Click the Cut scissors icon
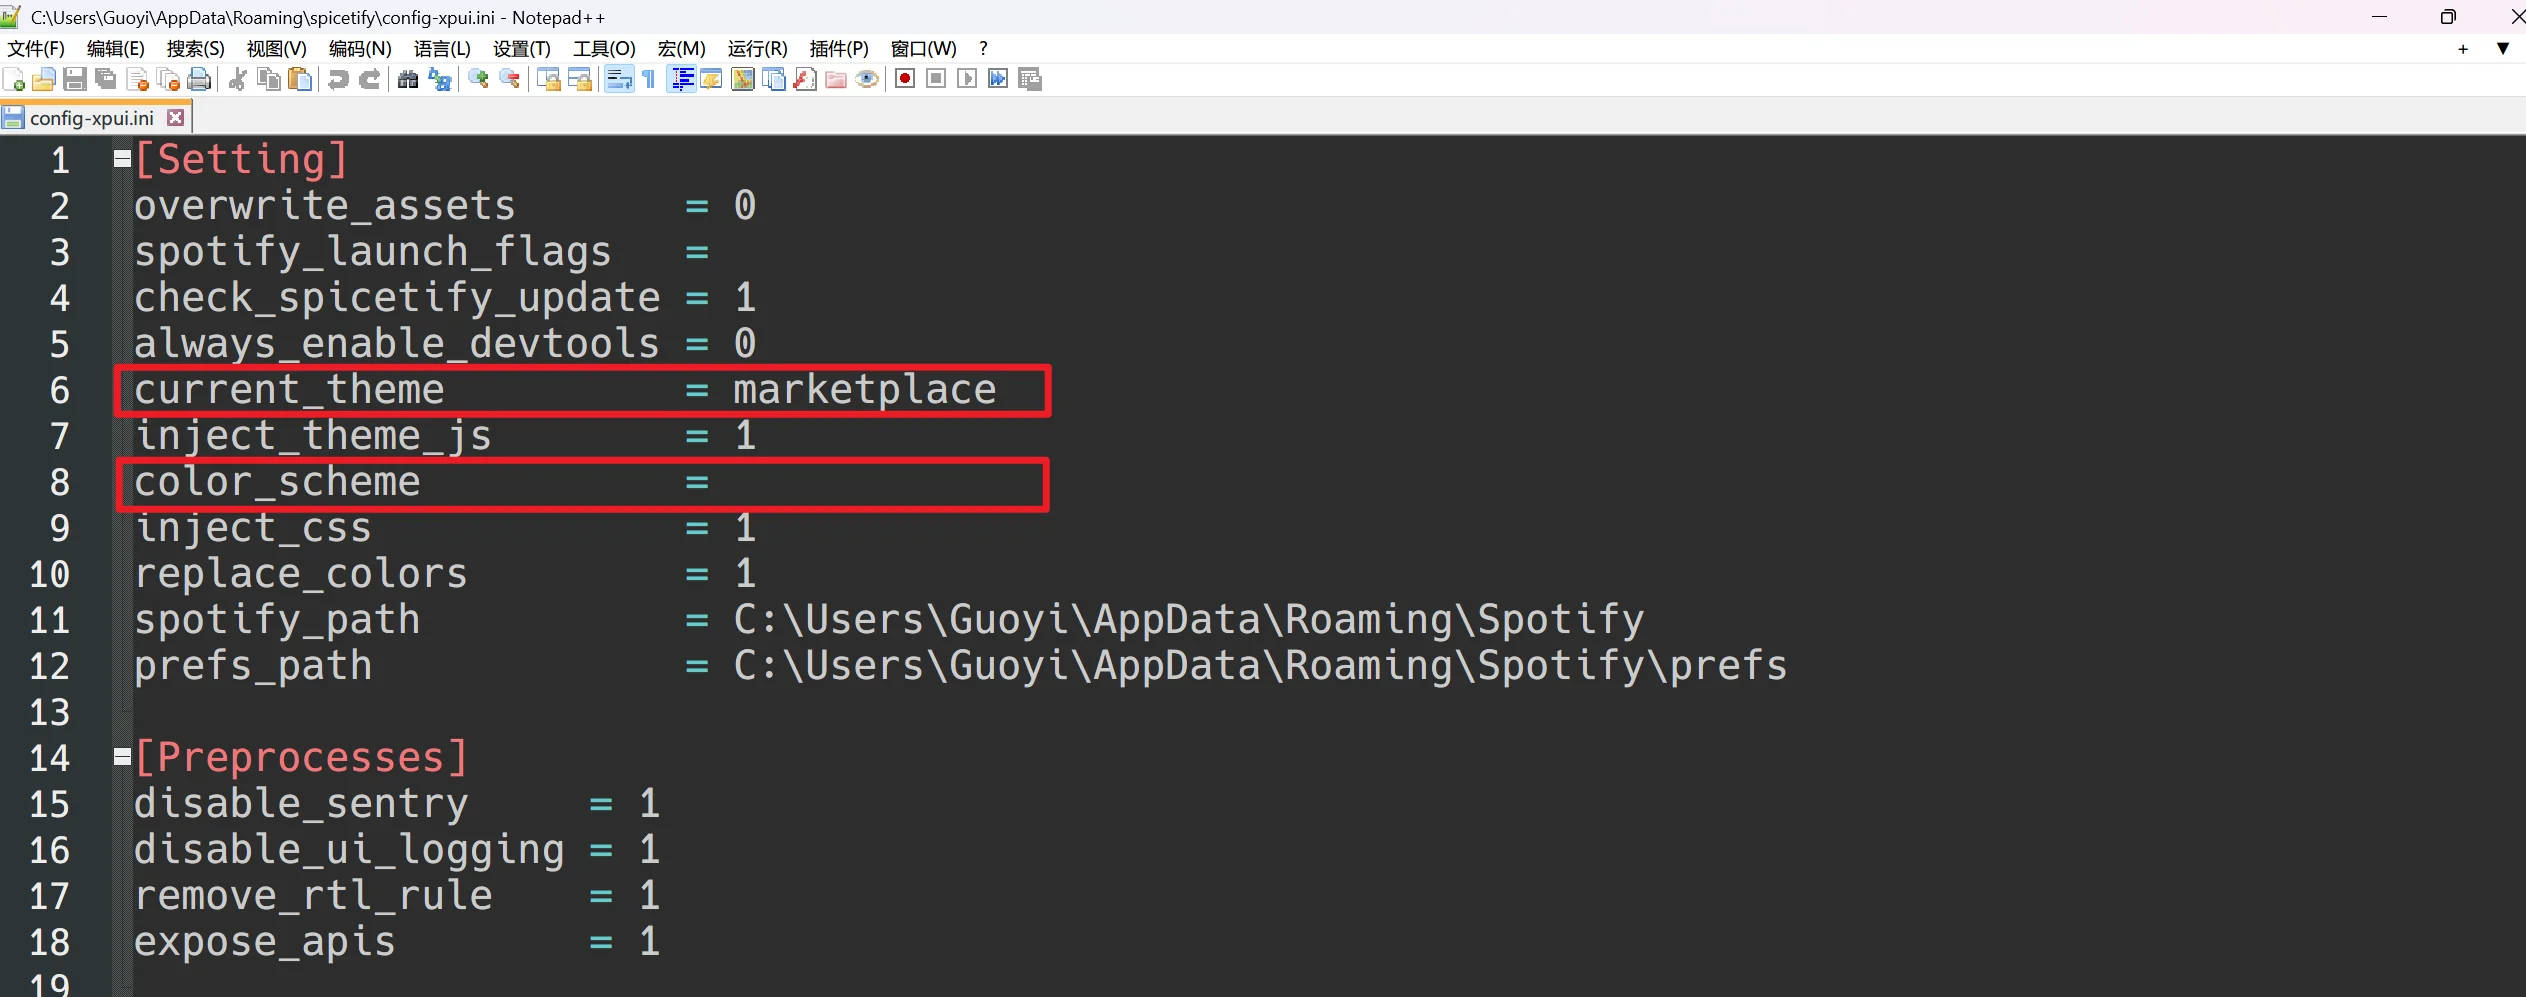Screen dimensions: 2526x997 tap(238, 79)
